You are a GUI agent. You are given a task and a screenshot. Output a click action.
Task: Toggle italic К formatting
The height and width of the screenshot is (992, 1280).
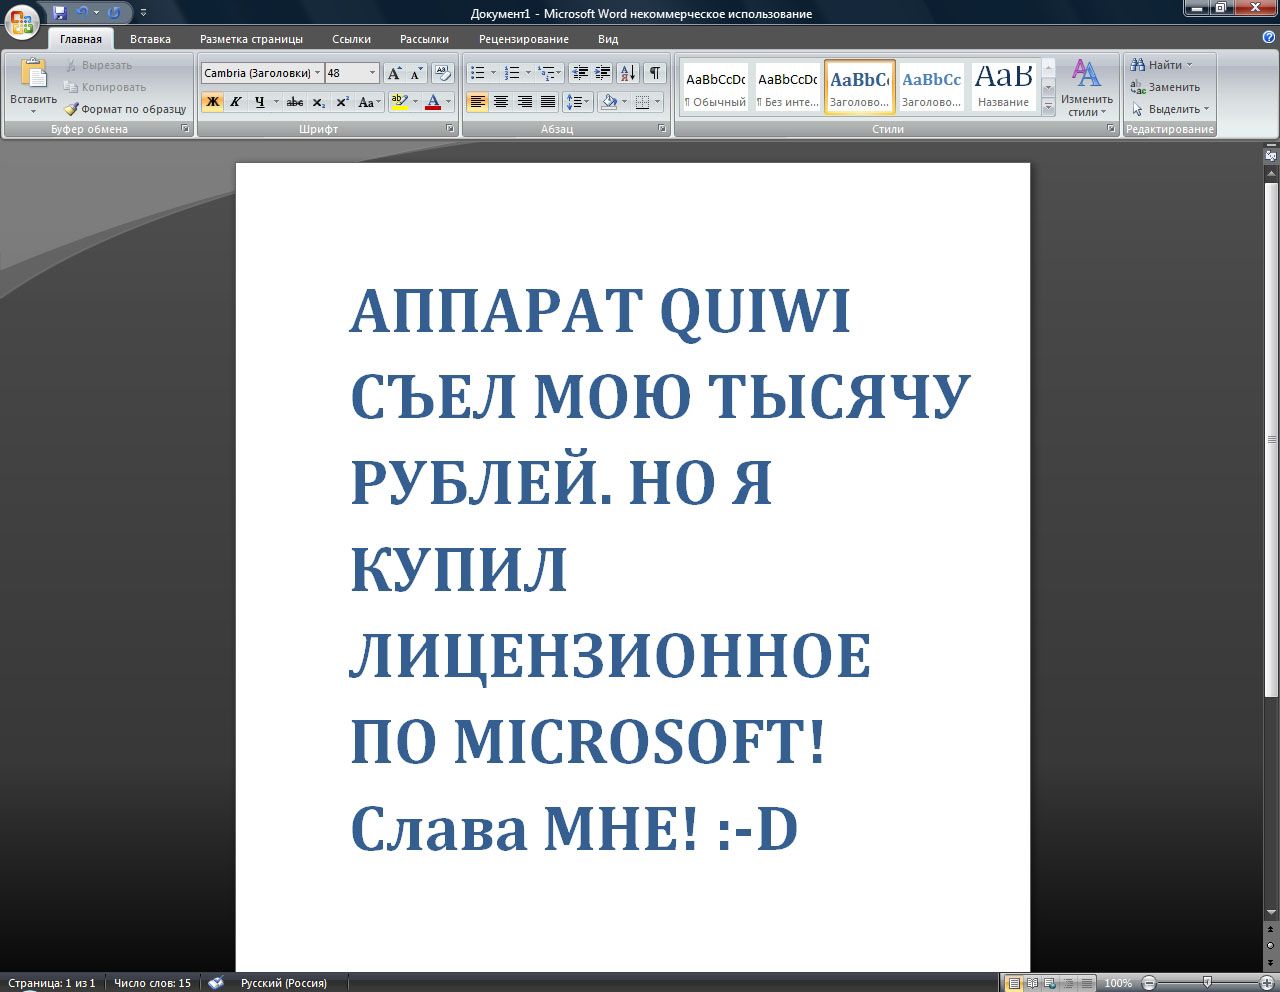[236, 102]
